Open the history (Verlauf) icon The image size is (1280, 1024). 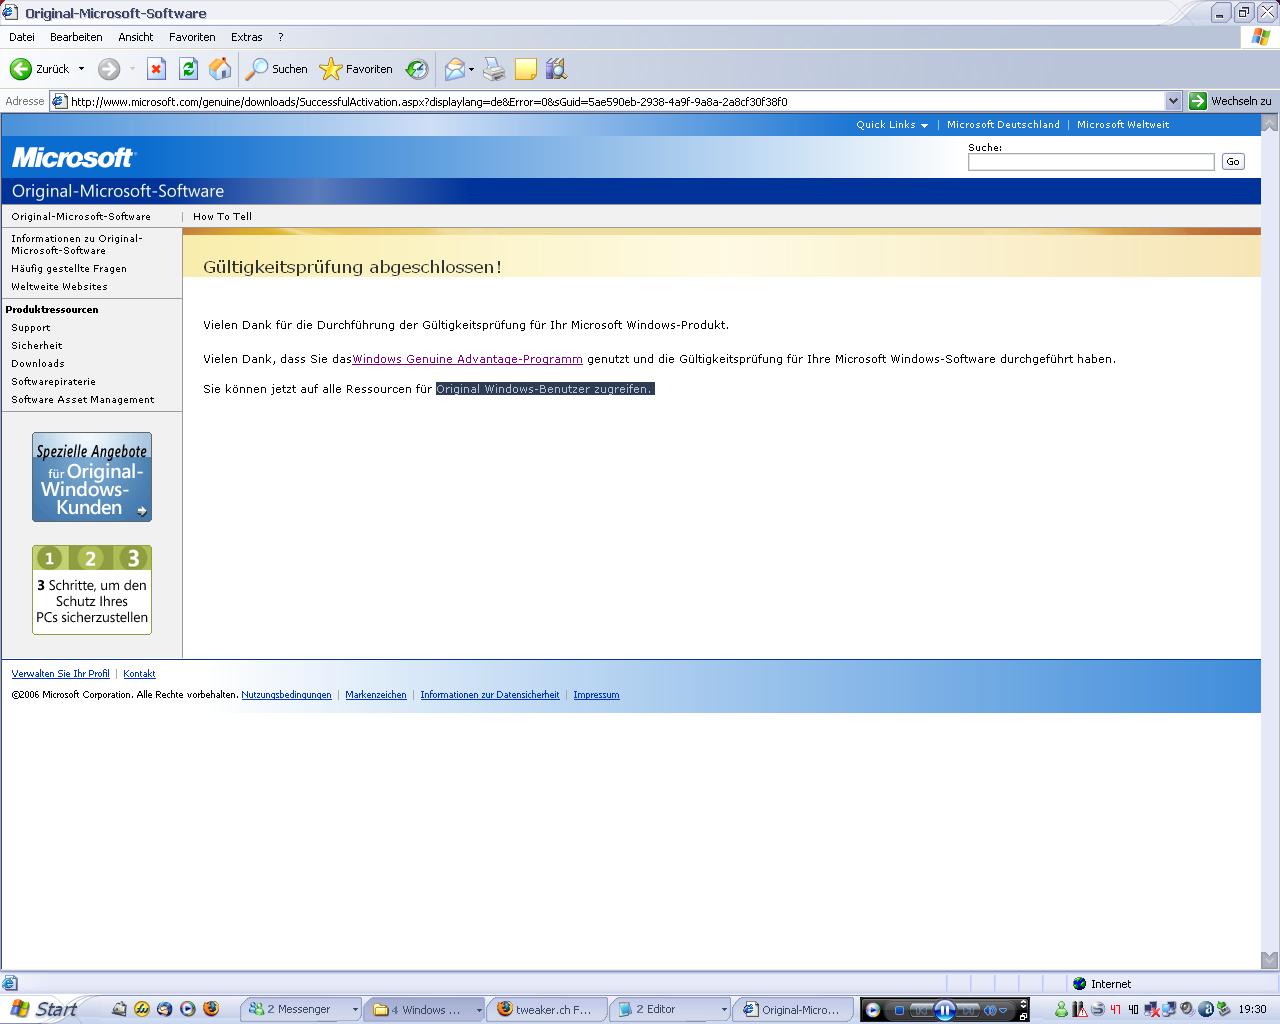[x=417, y=69]
